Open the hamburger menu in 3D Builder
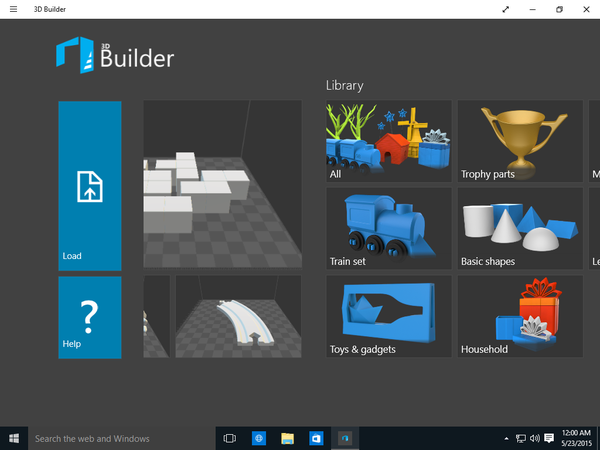 pyautogui.click(x=13, y=9)
